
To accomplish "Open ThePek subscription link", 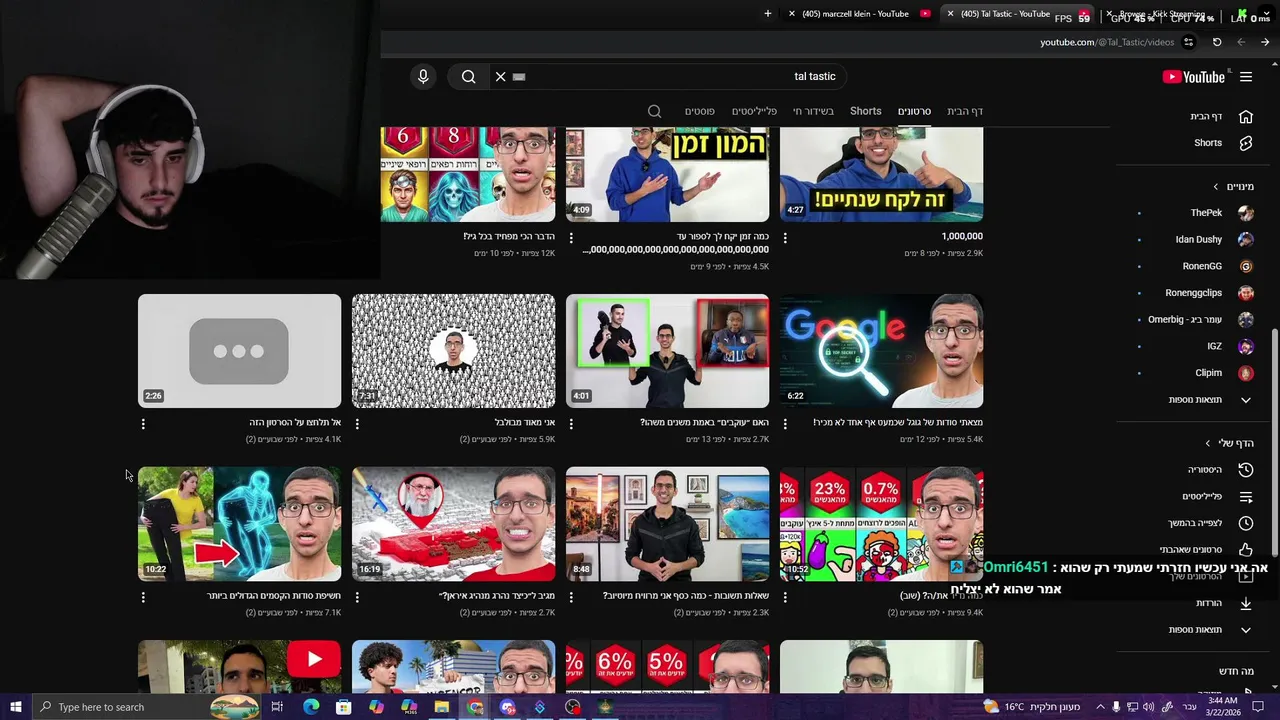I will point(1206,213).
